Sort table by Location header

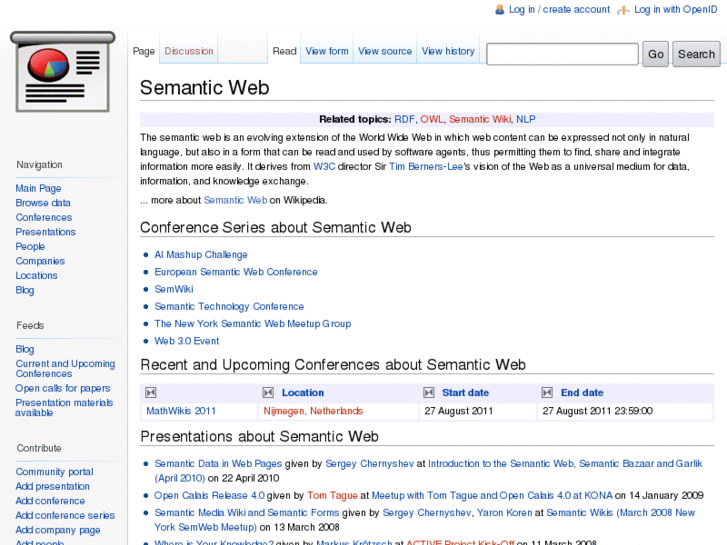pos(303,393)
